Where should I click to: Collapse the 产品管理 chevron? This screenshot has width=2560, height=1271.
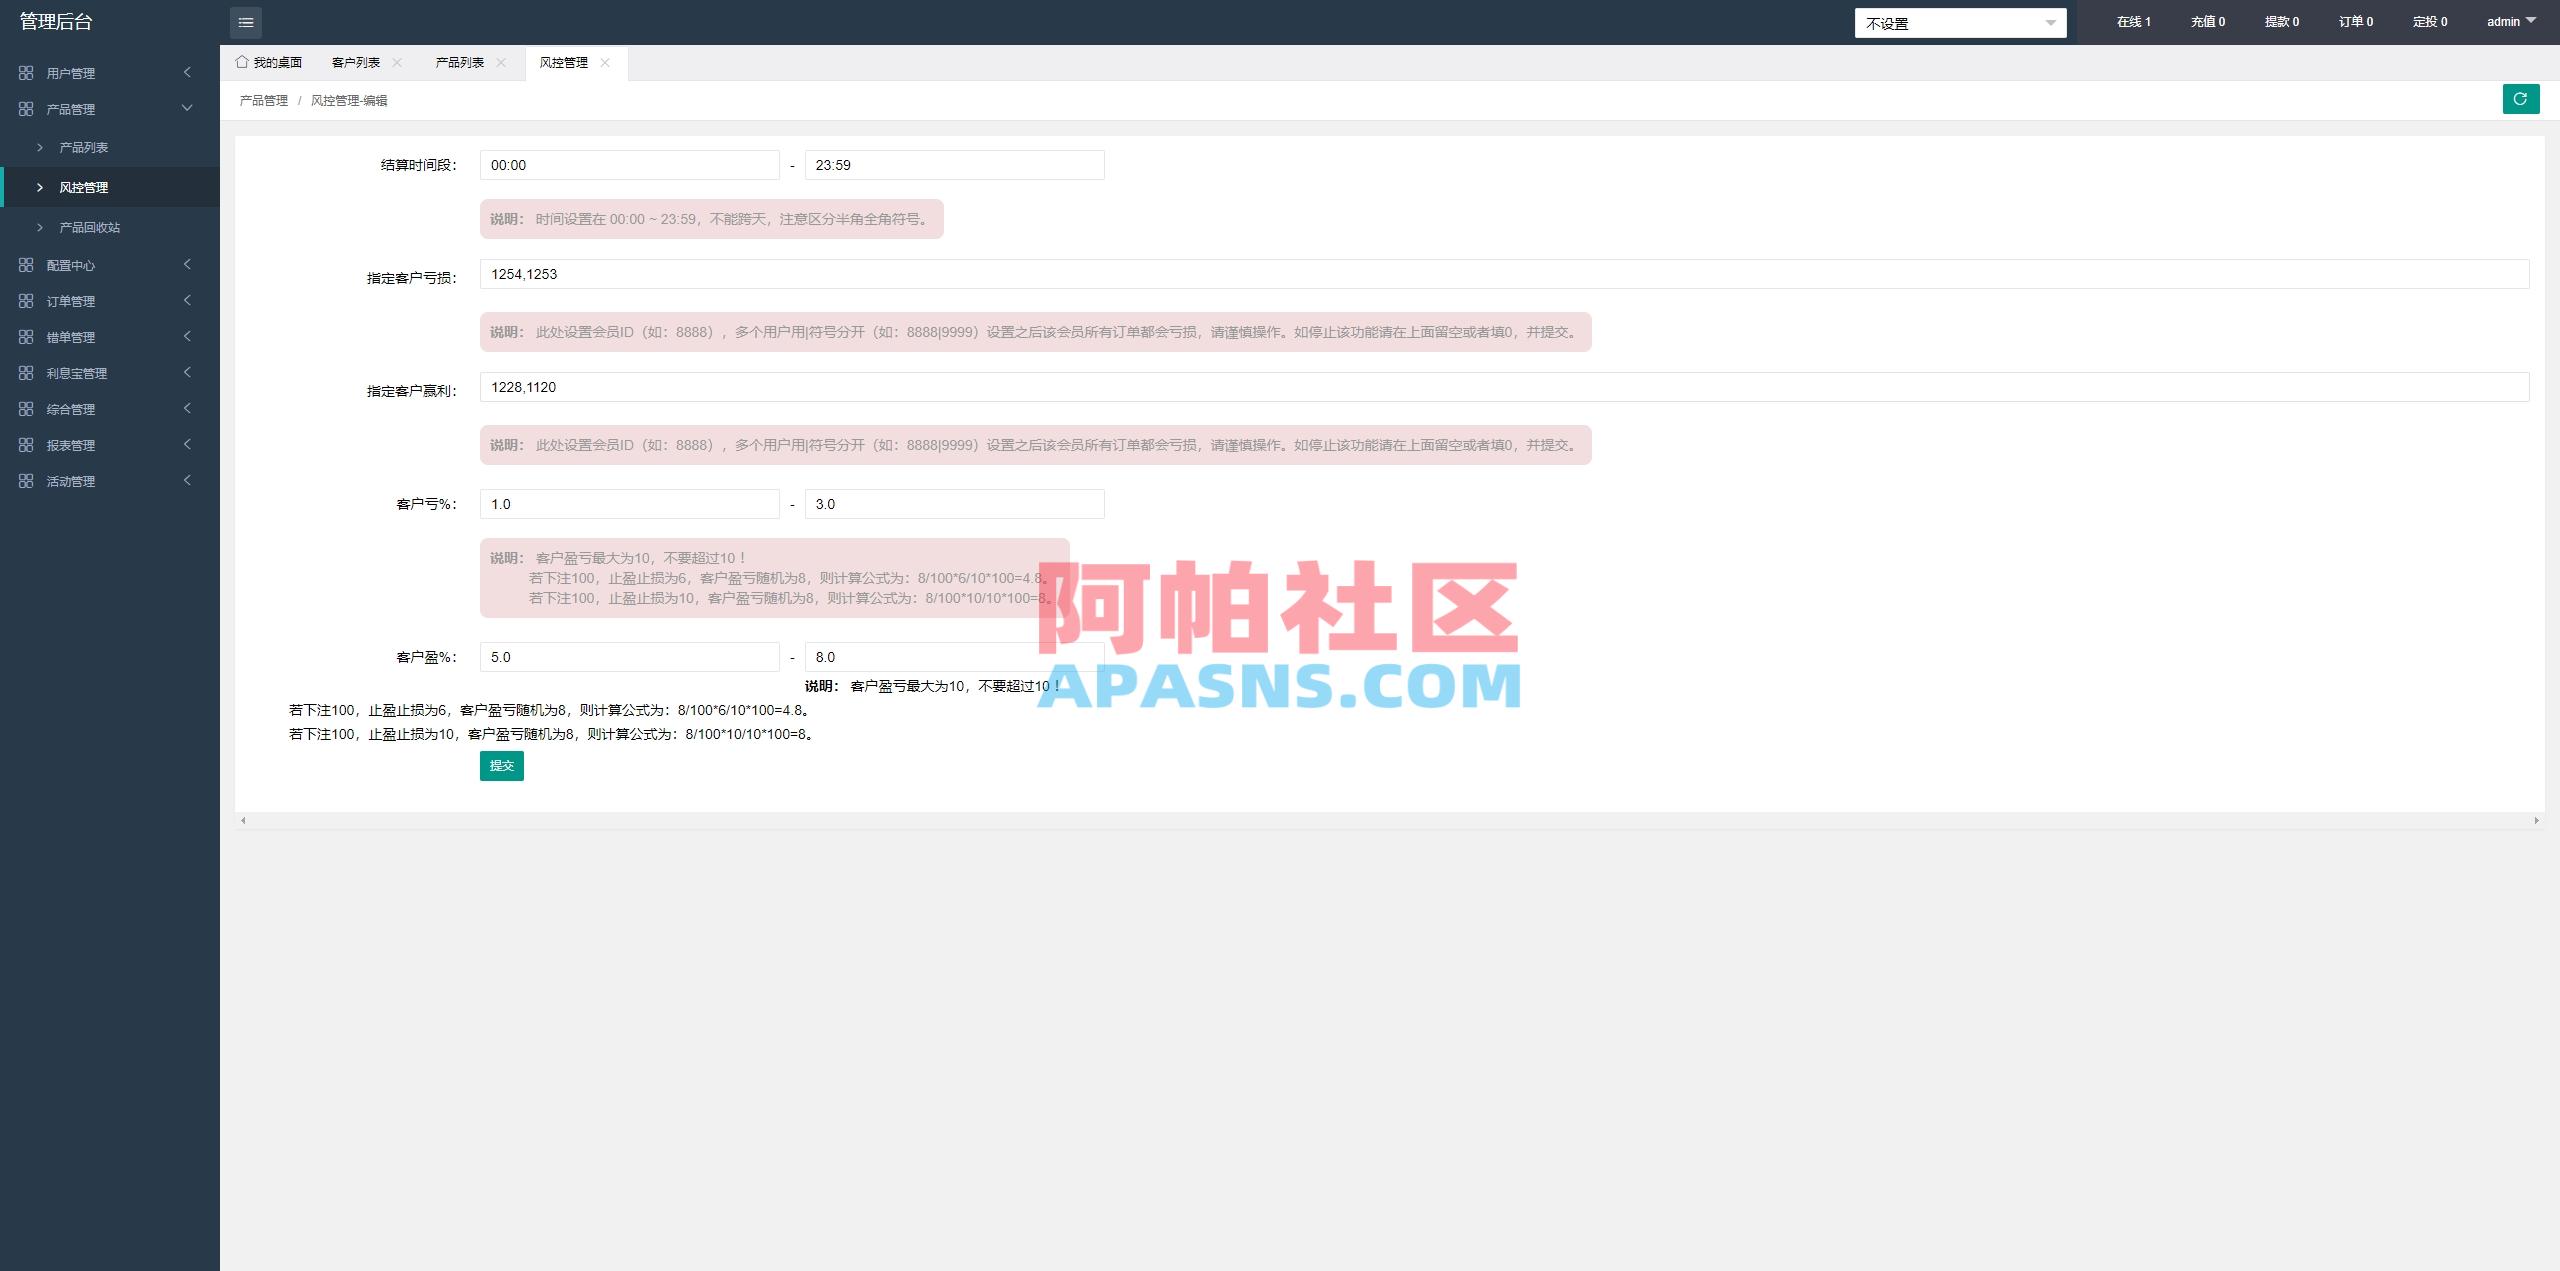pos(187,108)
